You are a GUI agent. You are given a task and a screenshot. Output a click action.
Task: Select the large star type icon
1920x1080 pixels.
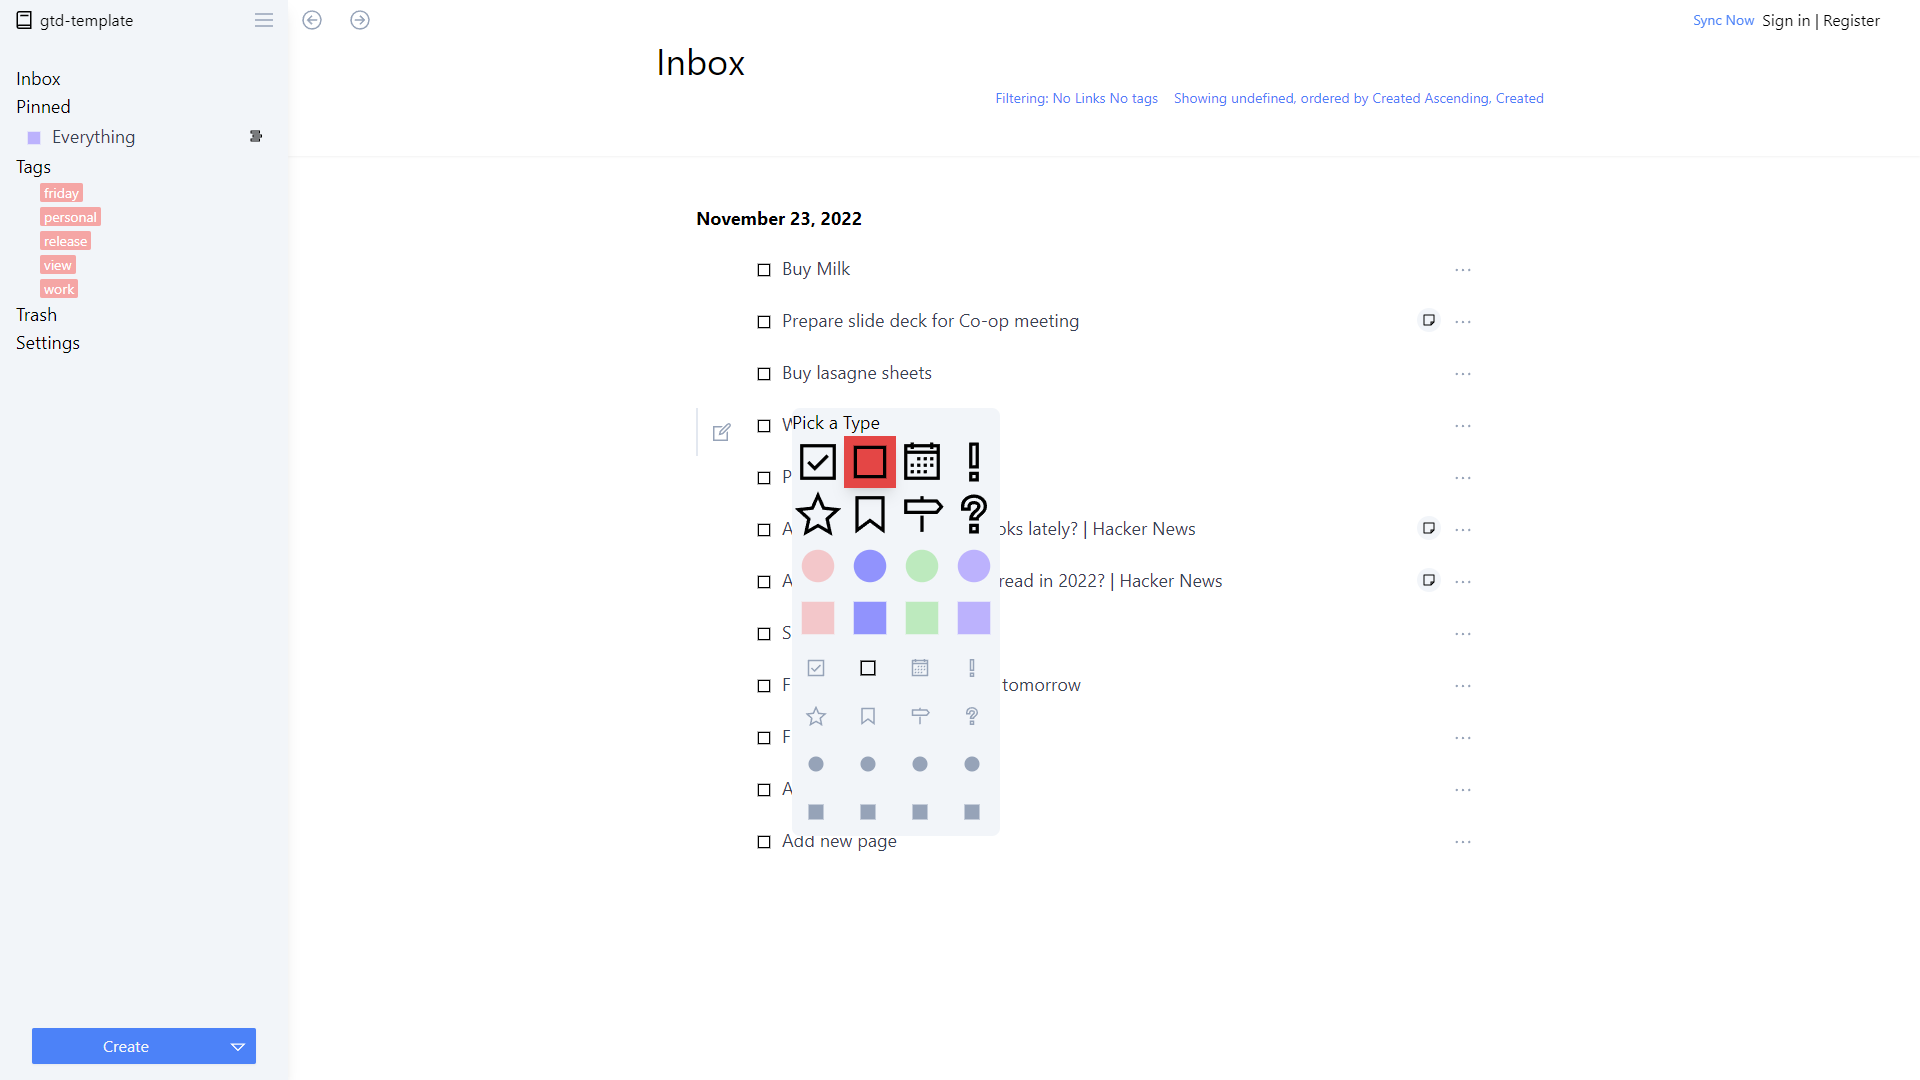coord(817,514)
